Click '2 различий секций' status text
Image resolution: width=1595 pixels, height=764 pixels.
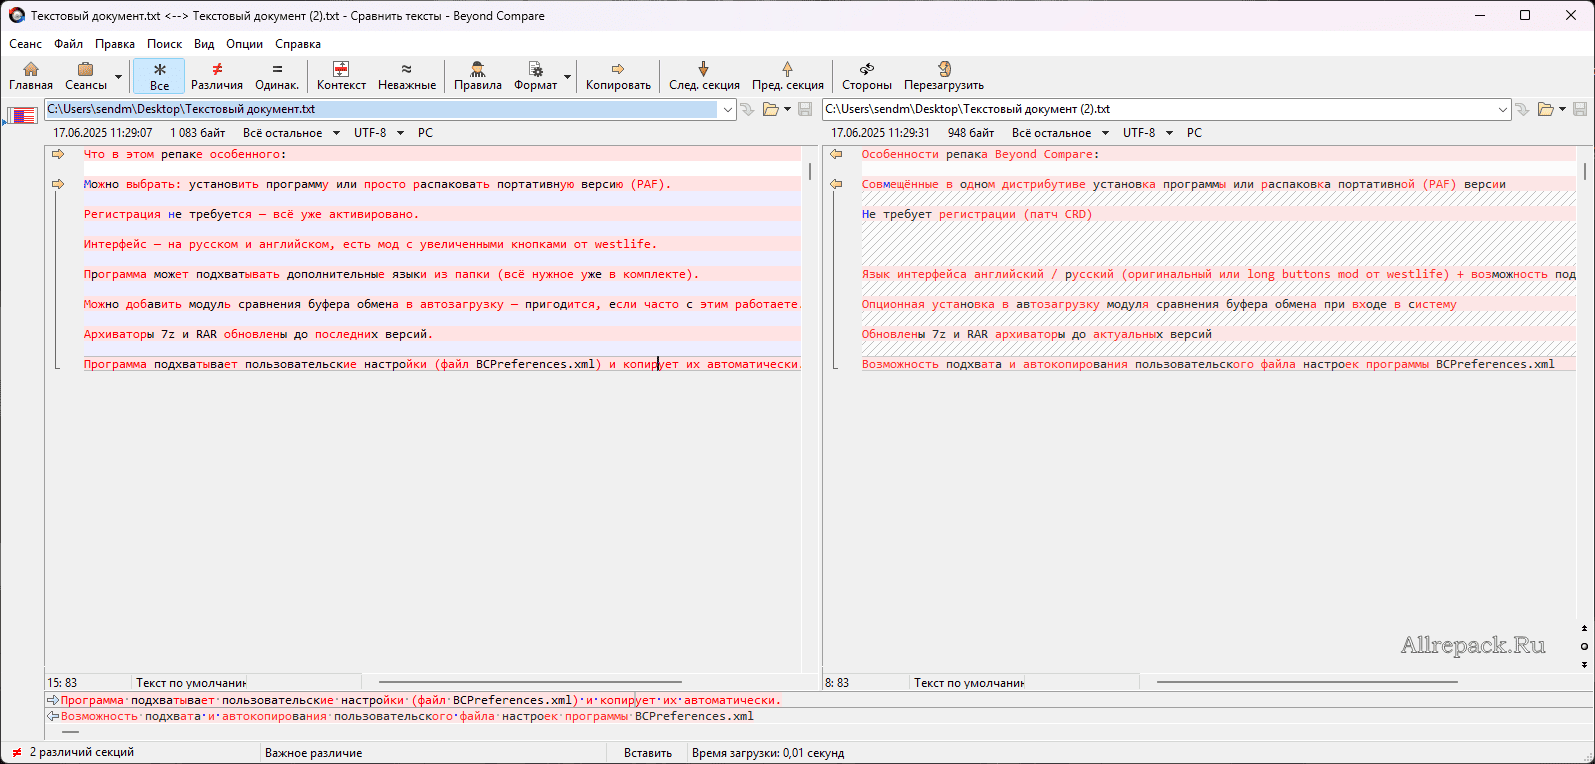coord(82,752)
